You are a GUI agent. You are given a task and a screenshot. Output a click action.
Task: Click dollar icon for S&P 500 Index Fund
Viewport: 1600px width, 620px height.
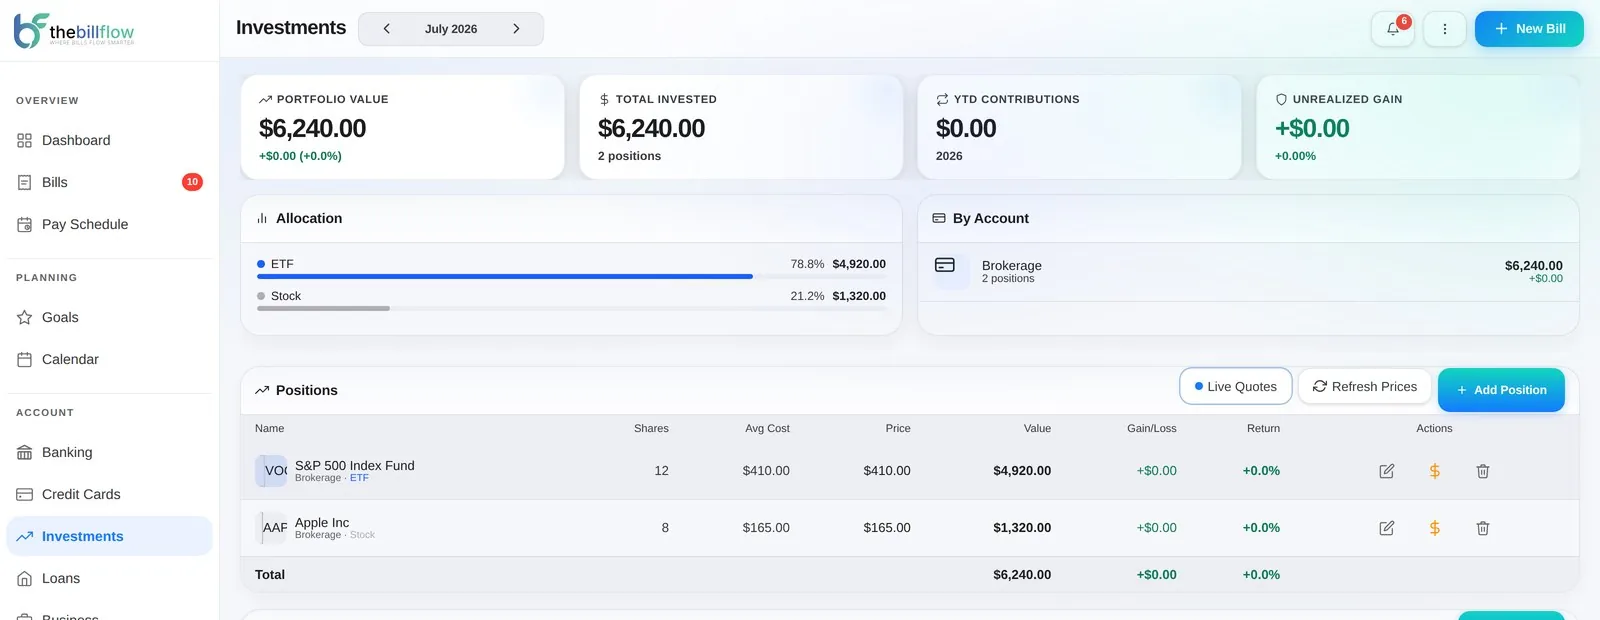[x=1435, y=471]
